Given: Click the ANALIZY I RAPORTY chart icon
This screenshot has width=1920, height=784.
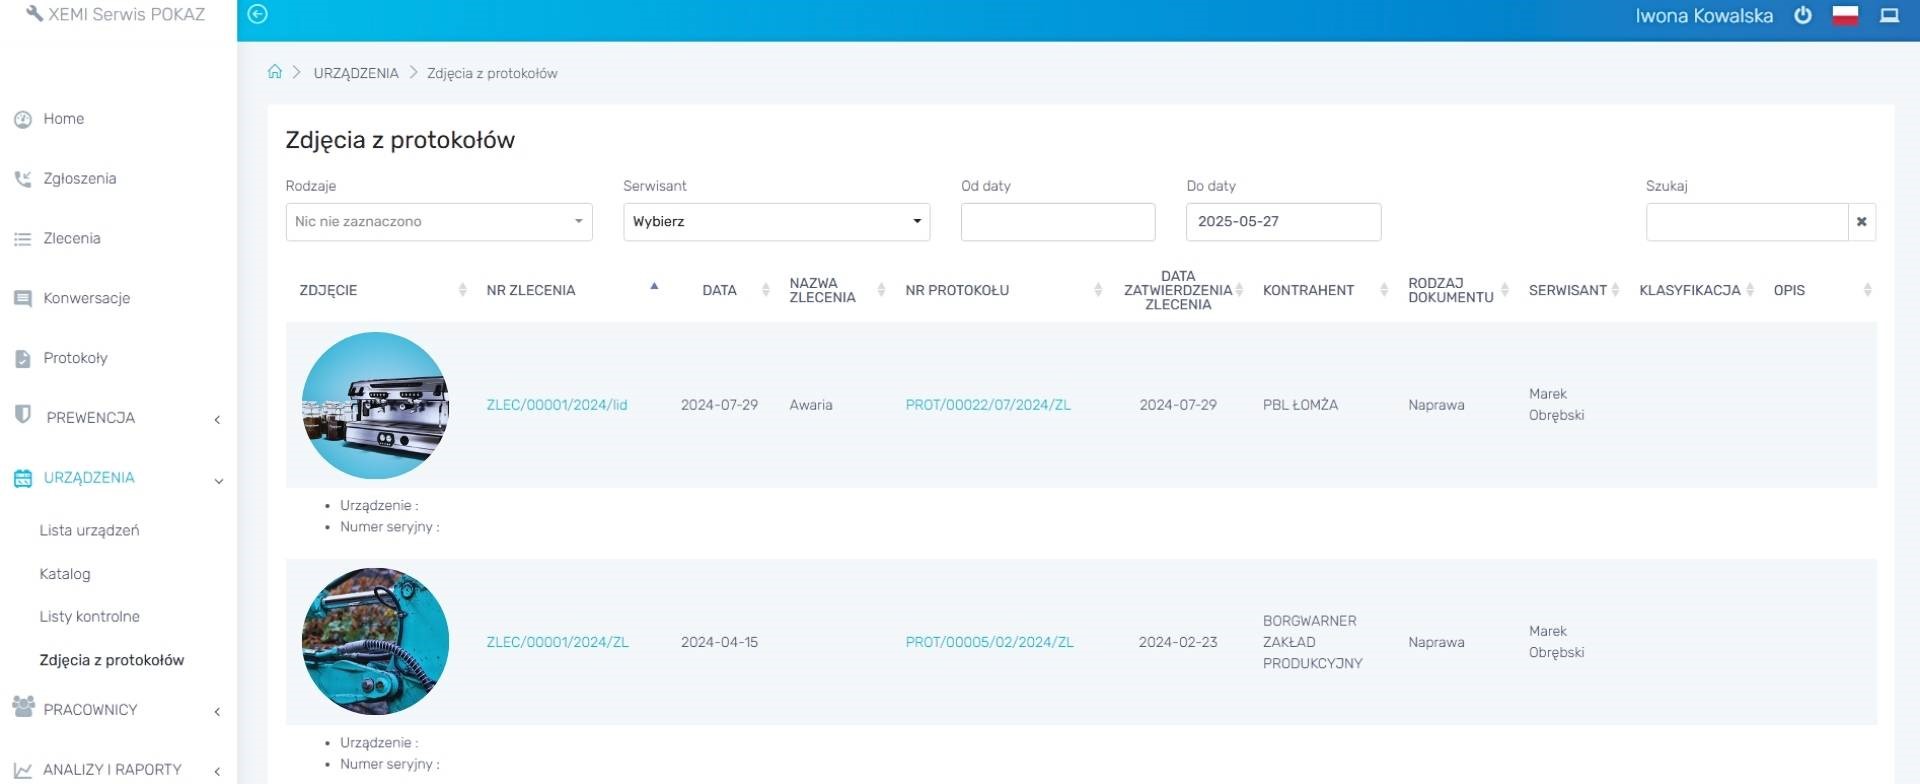Looking at the screenshot, I should click(23, 770).
